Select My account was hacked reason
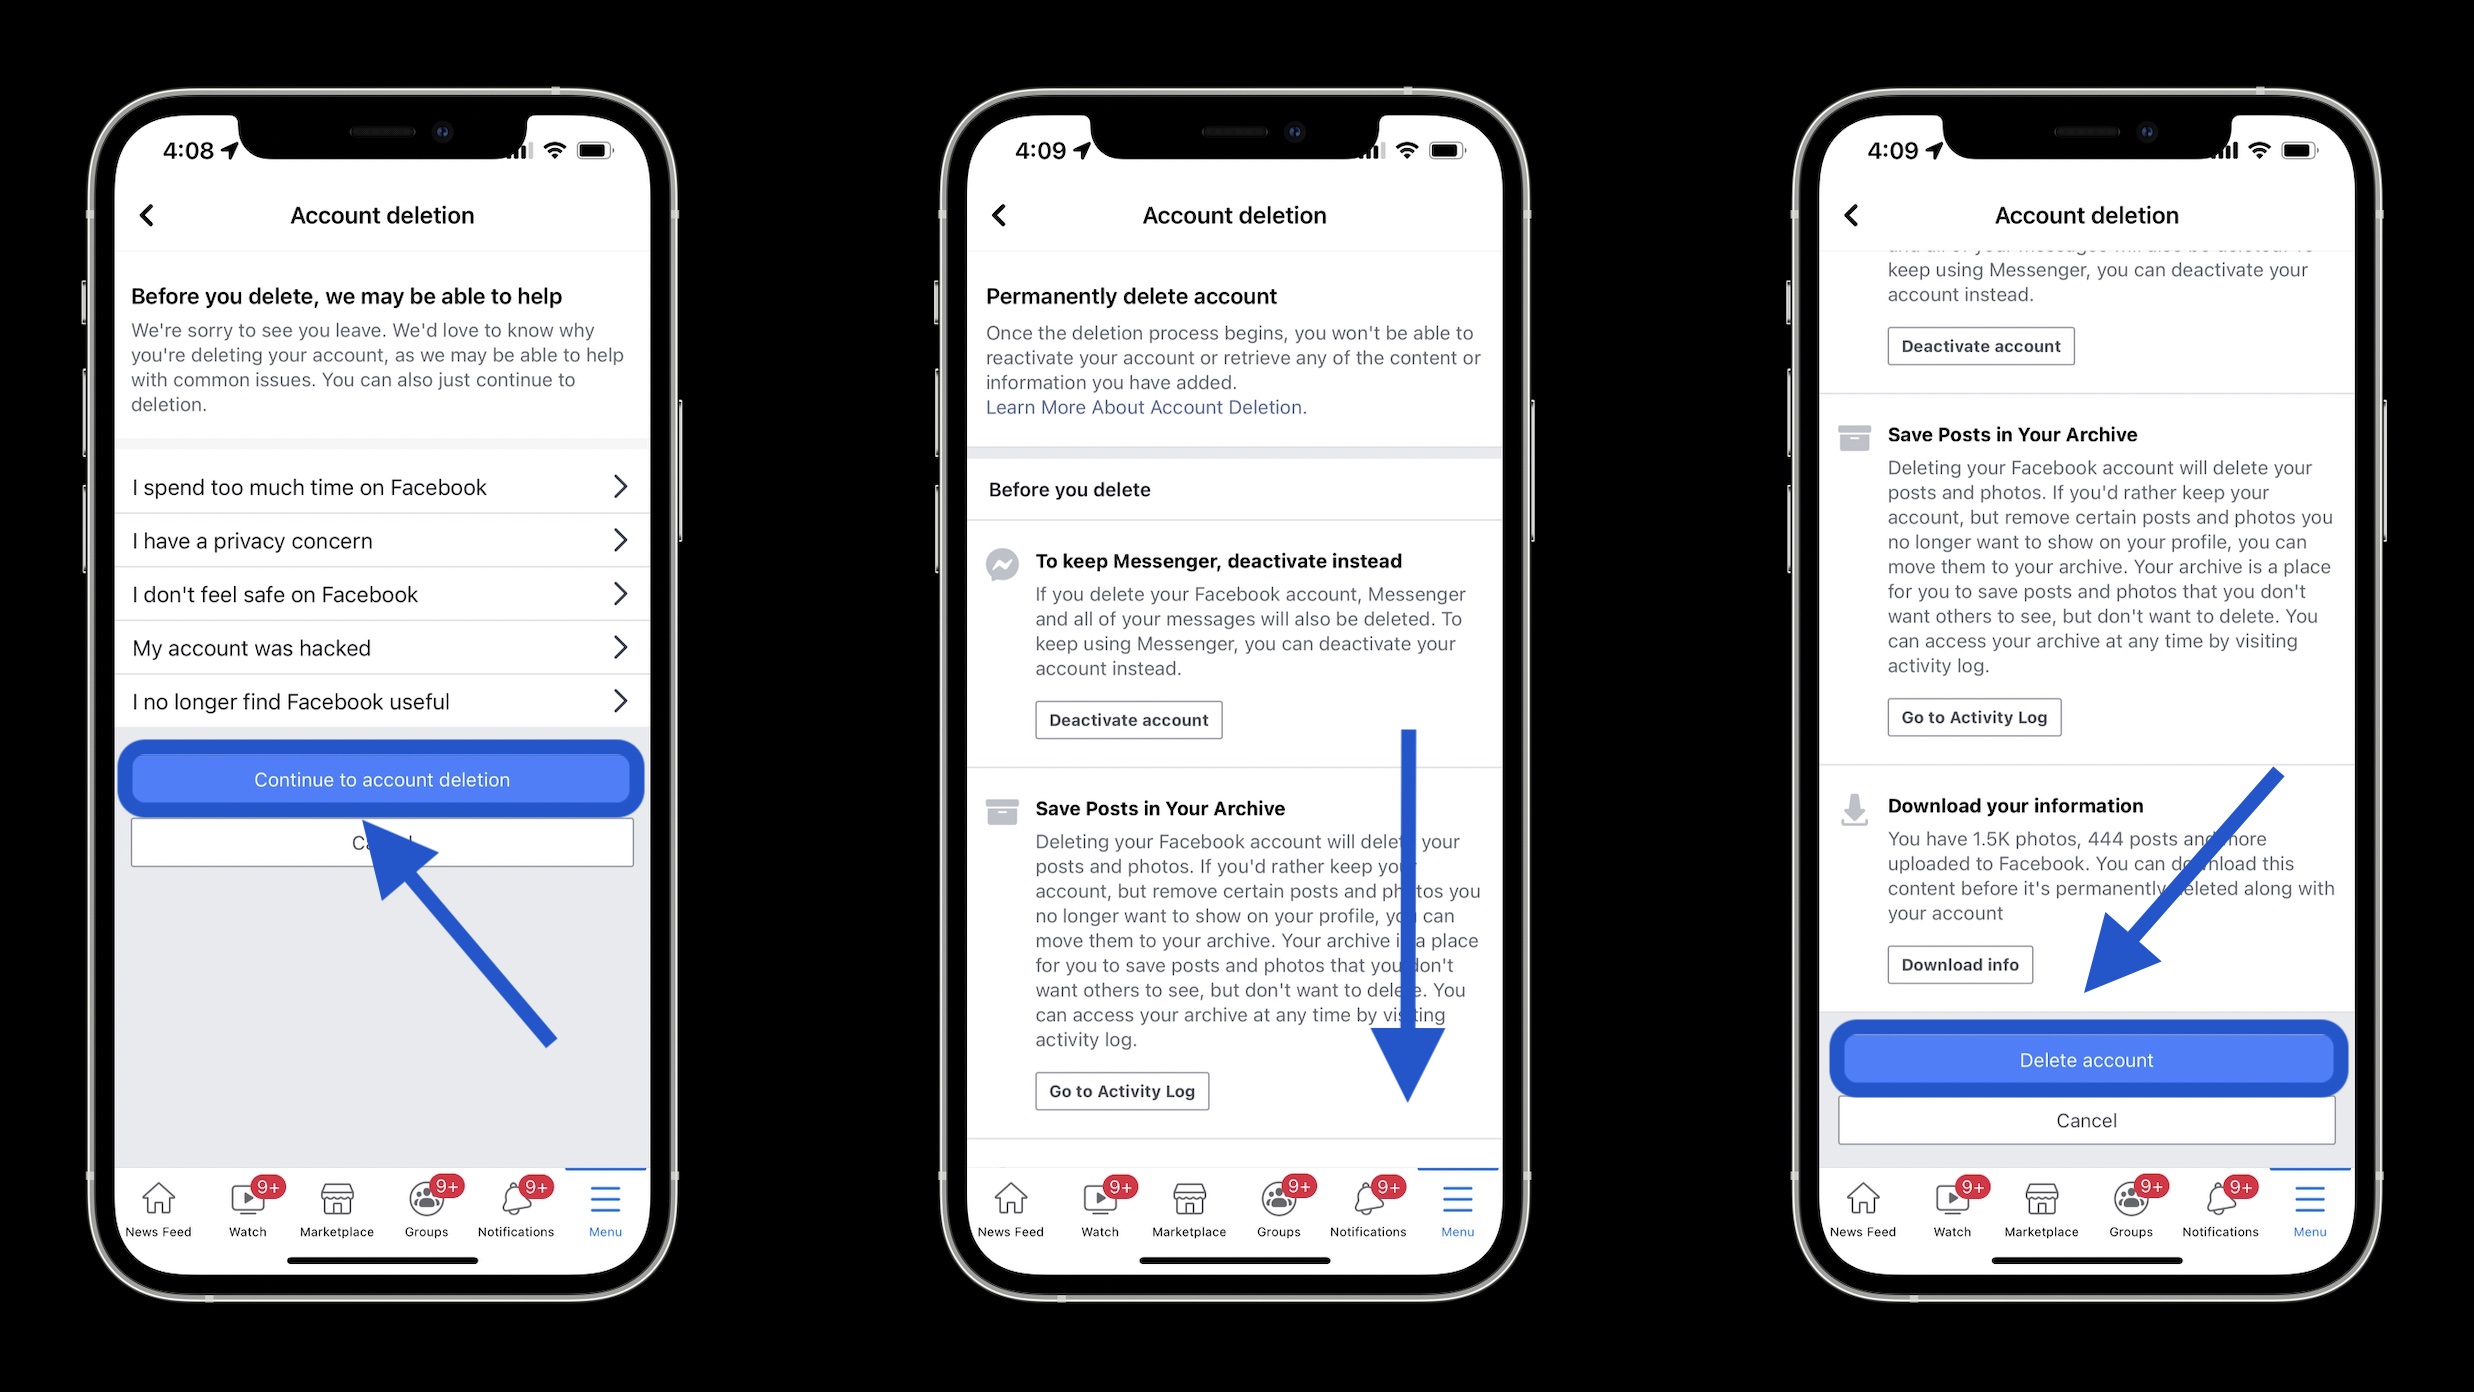Screen dimensions: 2474x1392 point(379,648)
